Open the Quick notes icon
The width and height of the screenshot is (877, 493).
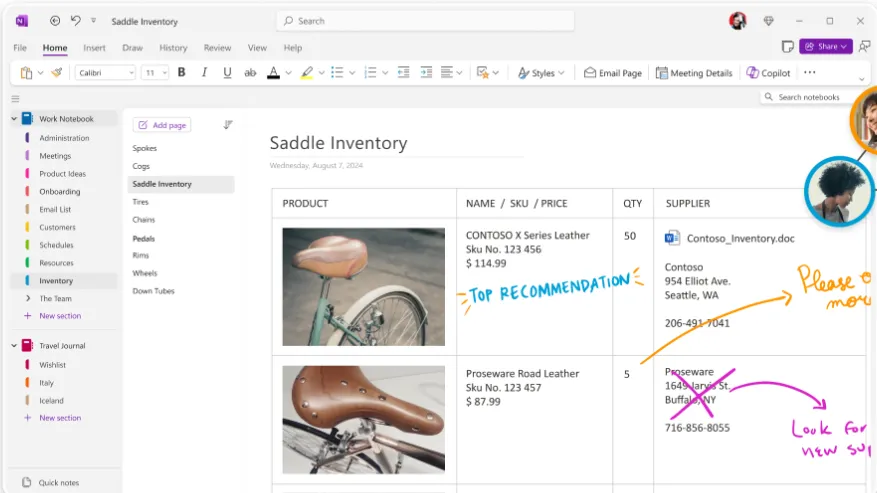[26, 482]
